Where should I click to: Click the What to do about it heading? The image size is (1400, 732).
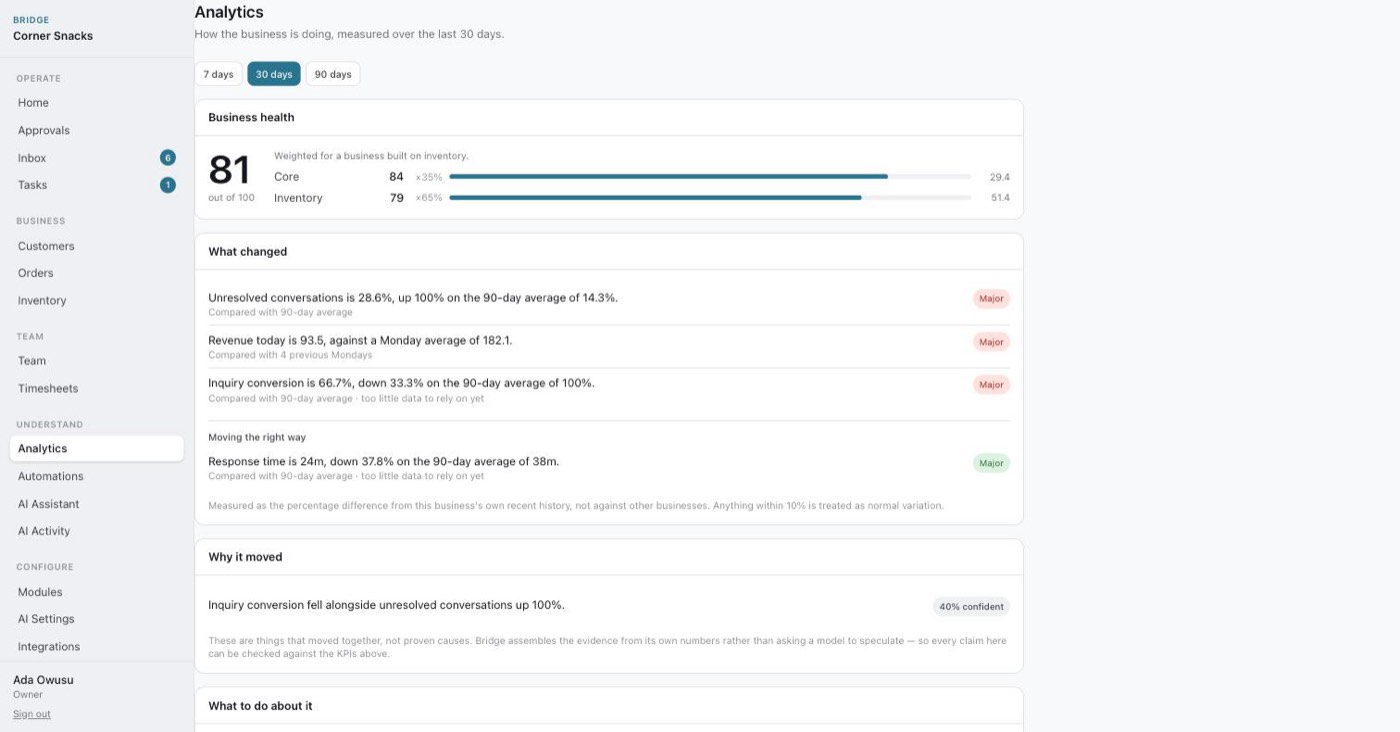coord(260,706)
